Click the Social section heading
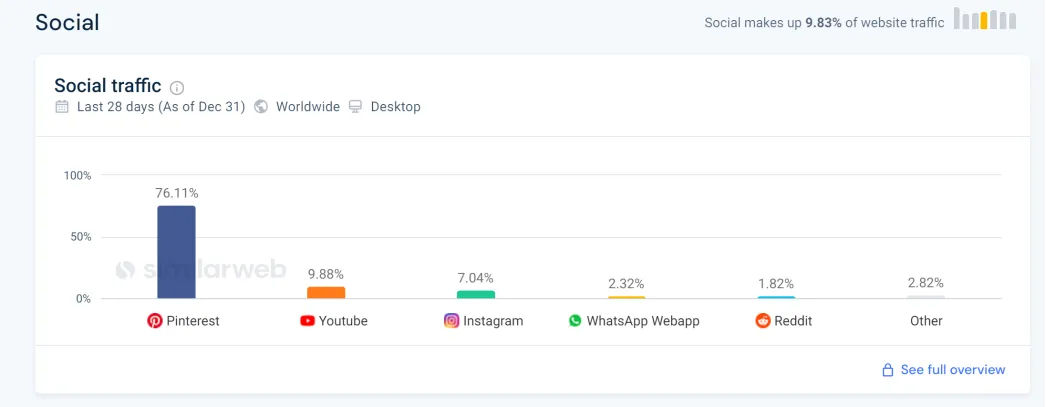The width and height of the screenshot is (1046, 407). point(67,23)
